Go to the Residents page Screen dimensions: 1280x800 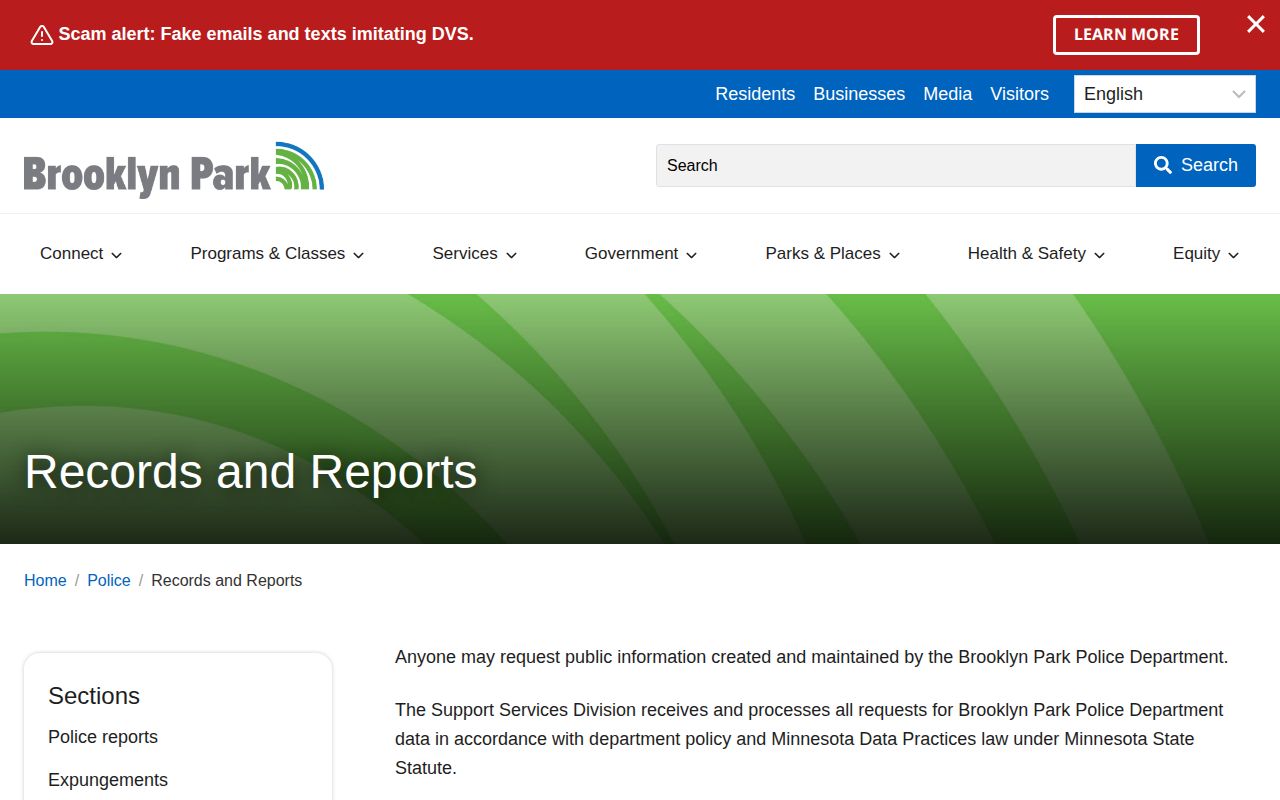(755, 94)
